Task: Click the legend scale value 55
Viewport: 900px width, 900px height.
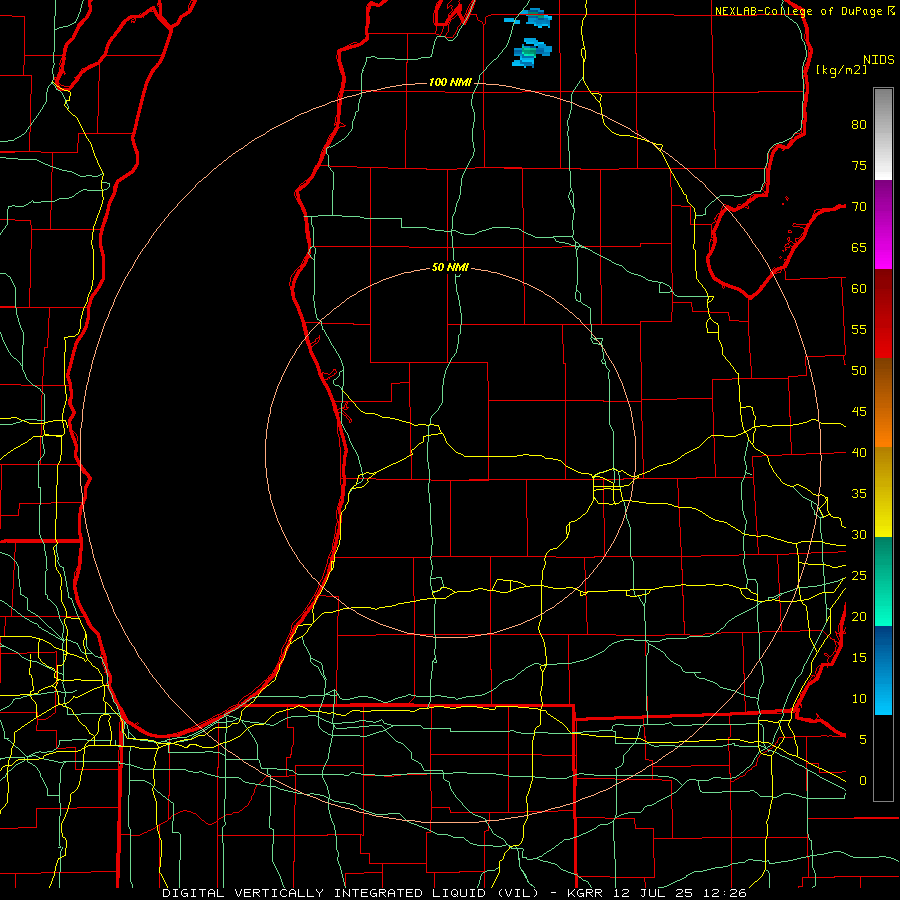Action: (x=859, y=329)
